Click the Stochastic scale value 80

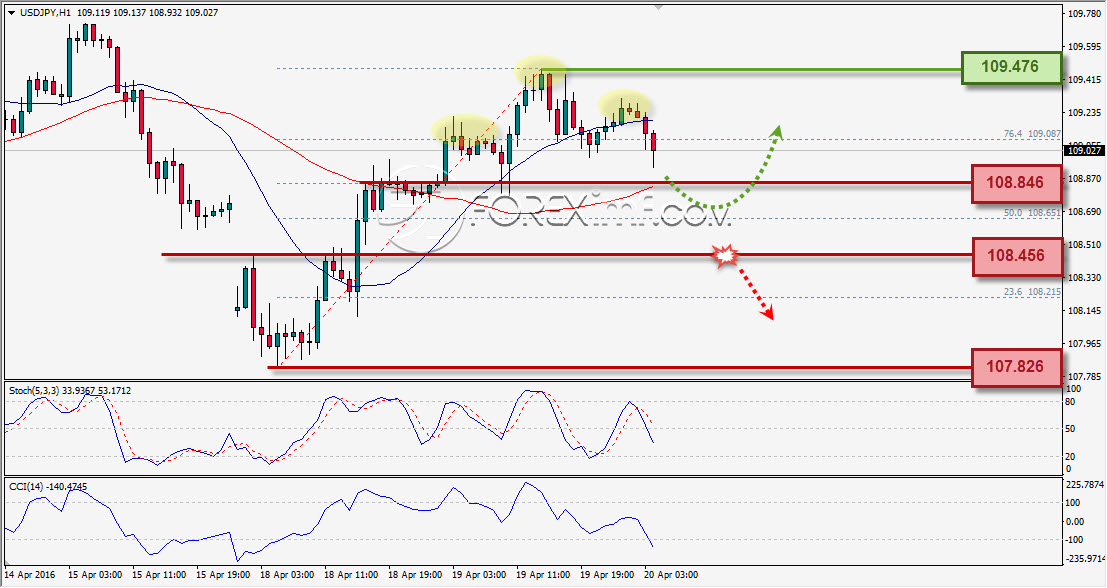(x=1070, y=402)
